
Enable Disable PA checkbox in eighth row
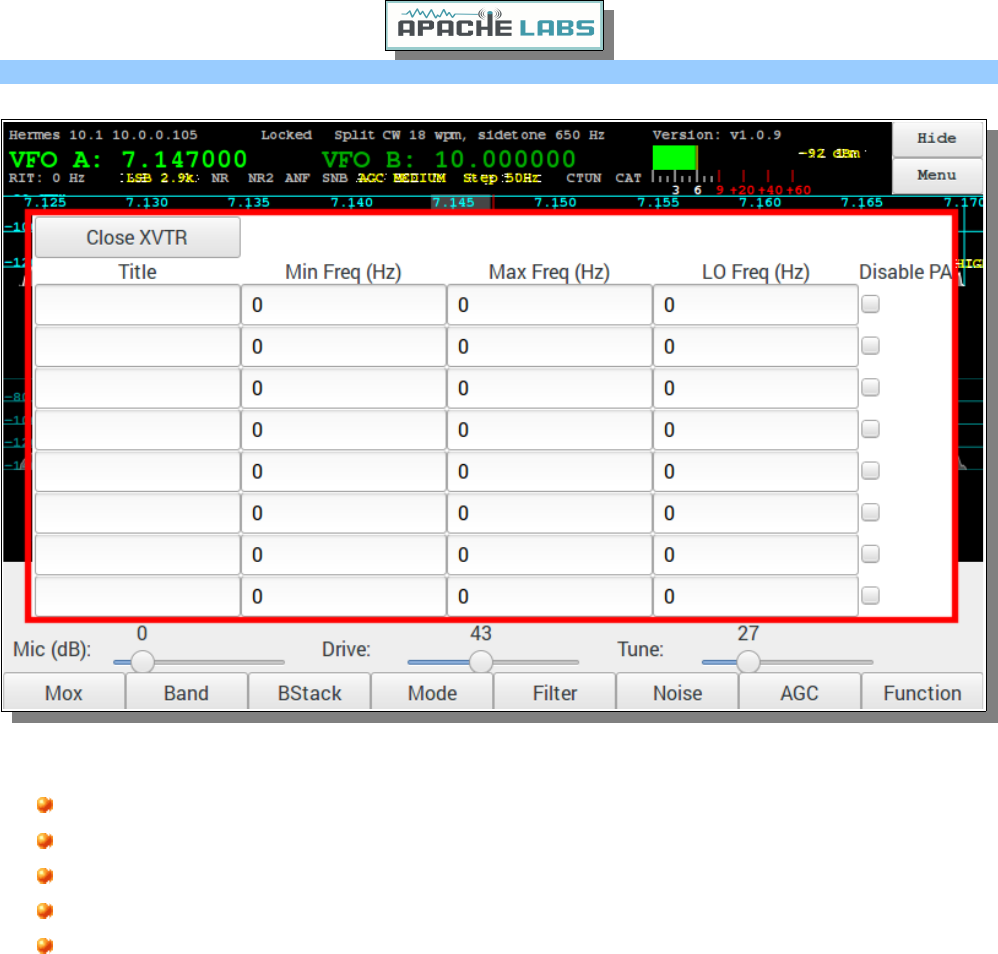[871, 596]
